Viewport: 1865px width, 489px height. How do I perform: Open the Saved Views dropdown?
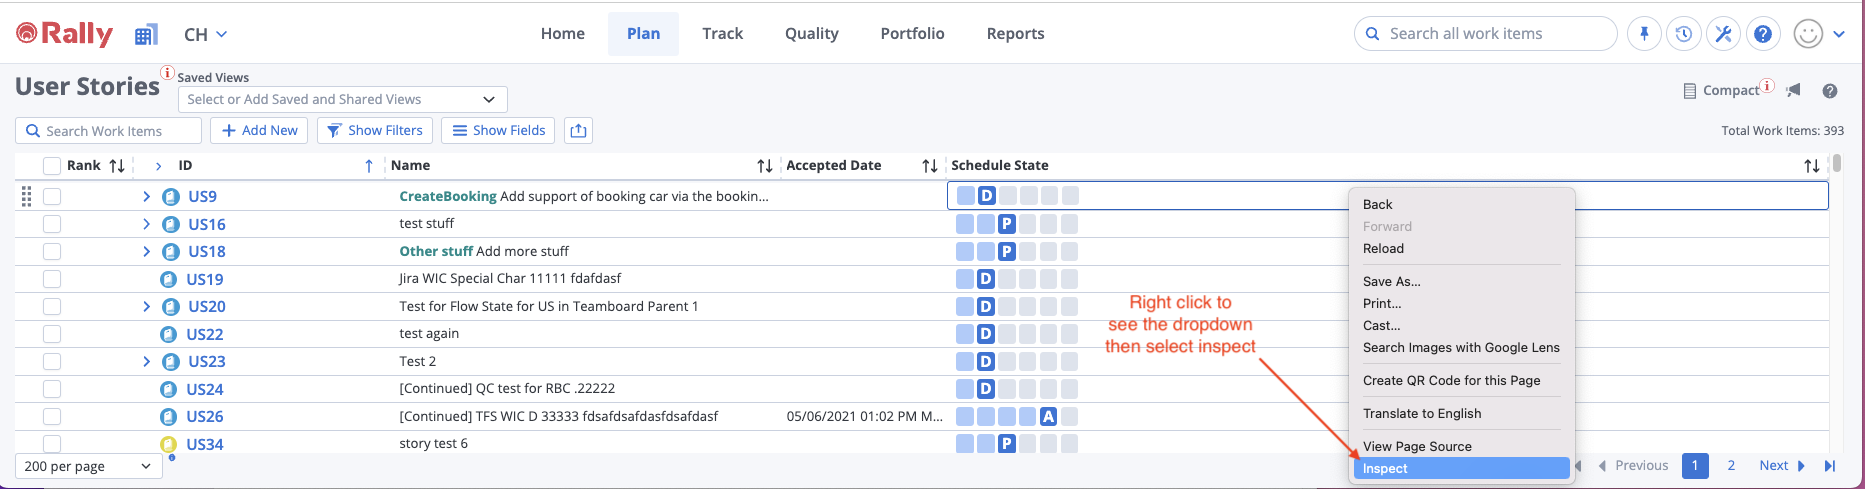tap(342, 100)
